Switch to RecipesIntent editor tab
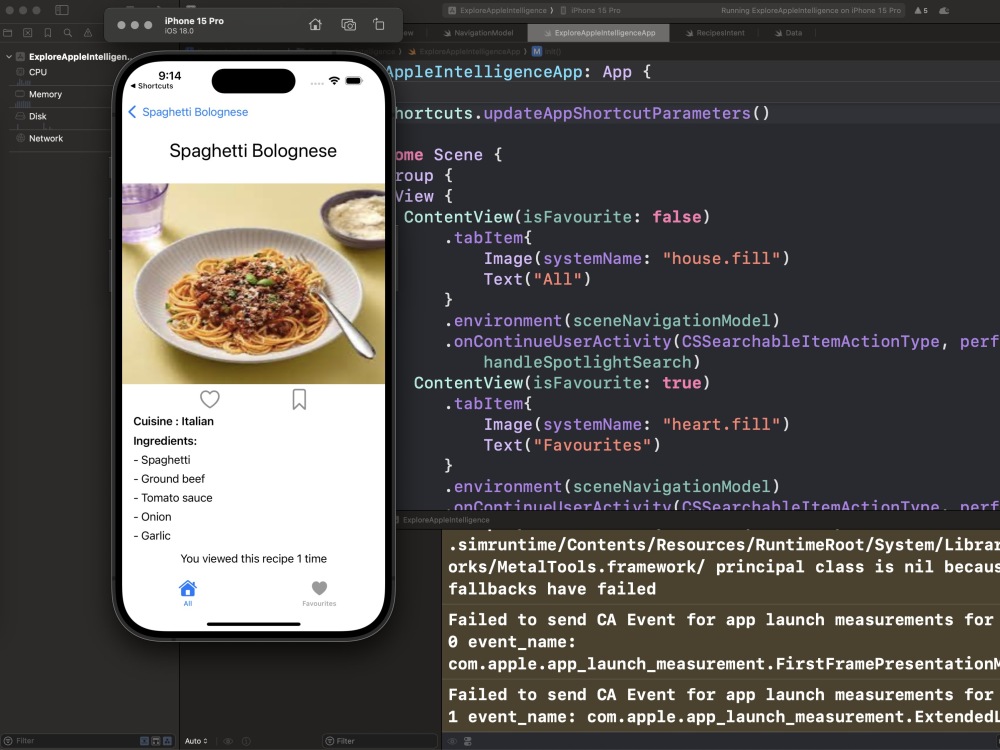 pyautogui.click(x=715, y=33)
